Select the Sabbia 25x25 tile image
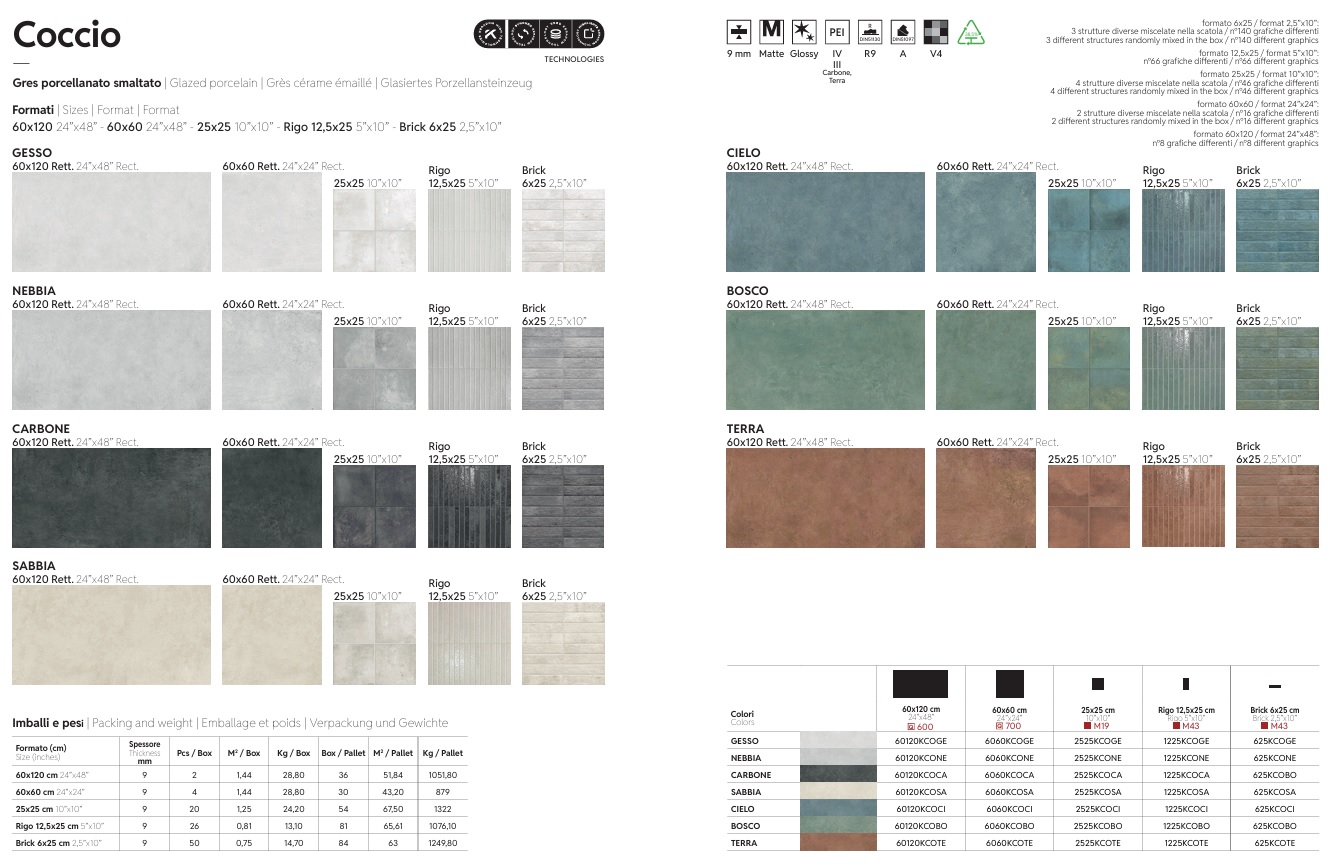The height and width of the screenshot is (867, 1334). coord(374,644)
